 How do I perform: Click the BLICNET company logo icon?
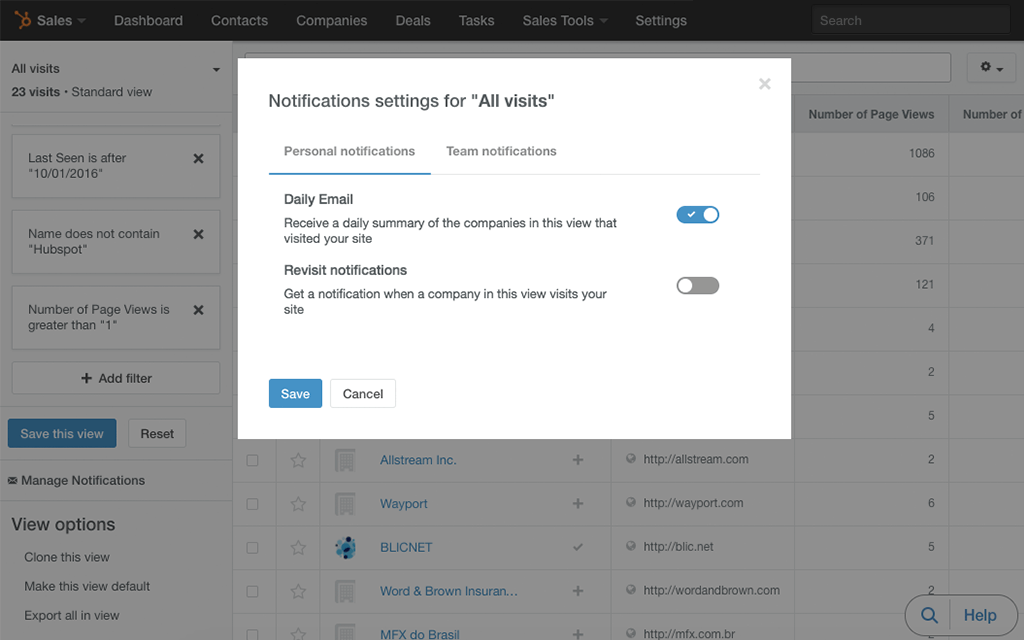coord(345,548)
